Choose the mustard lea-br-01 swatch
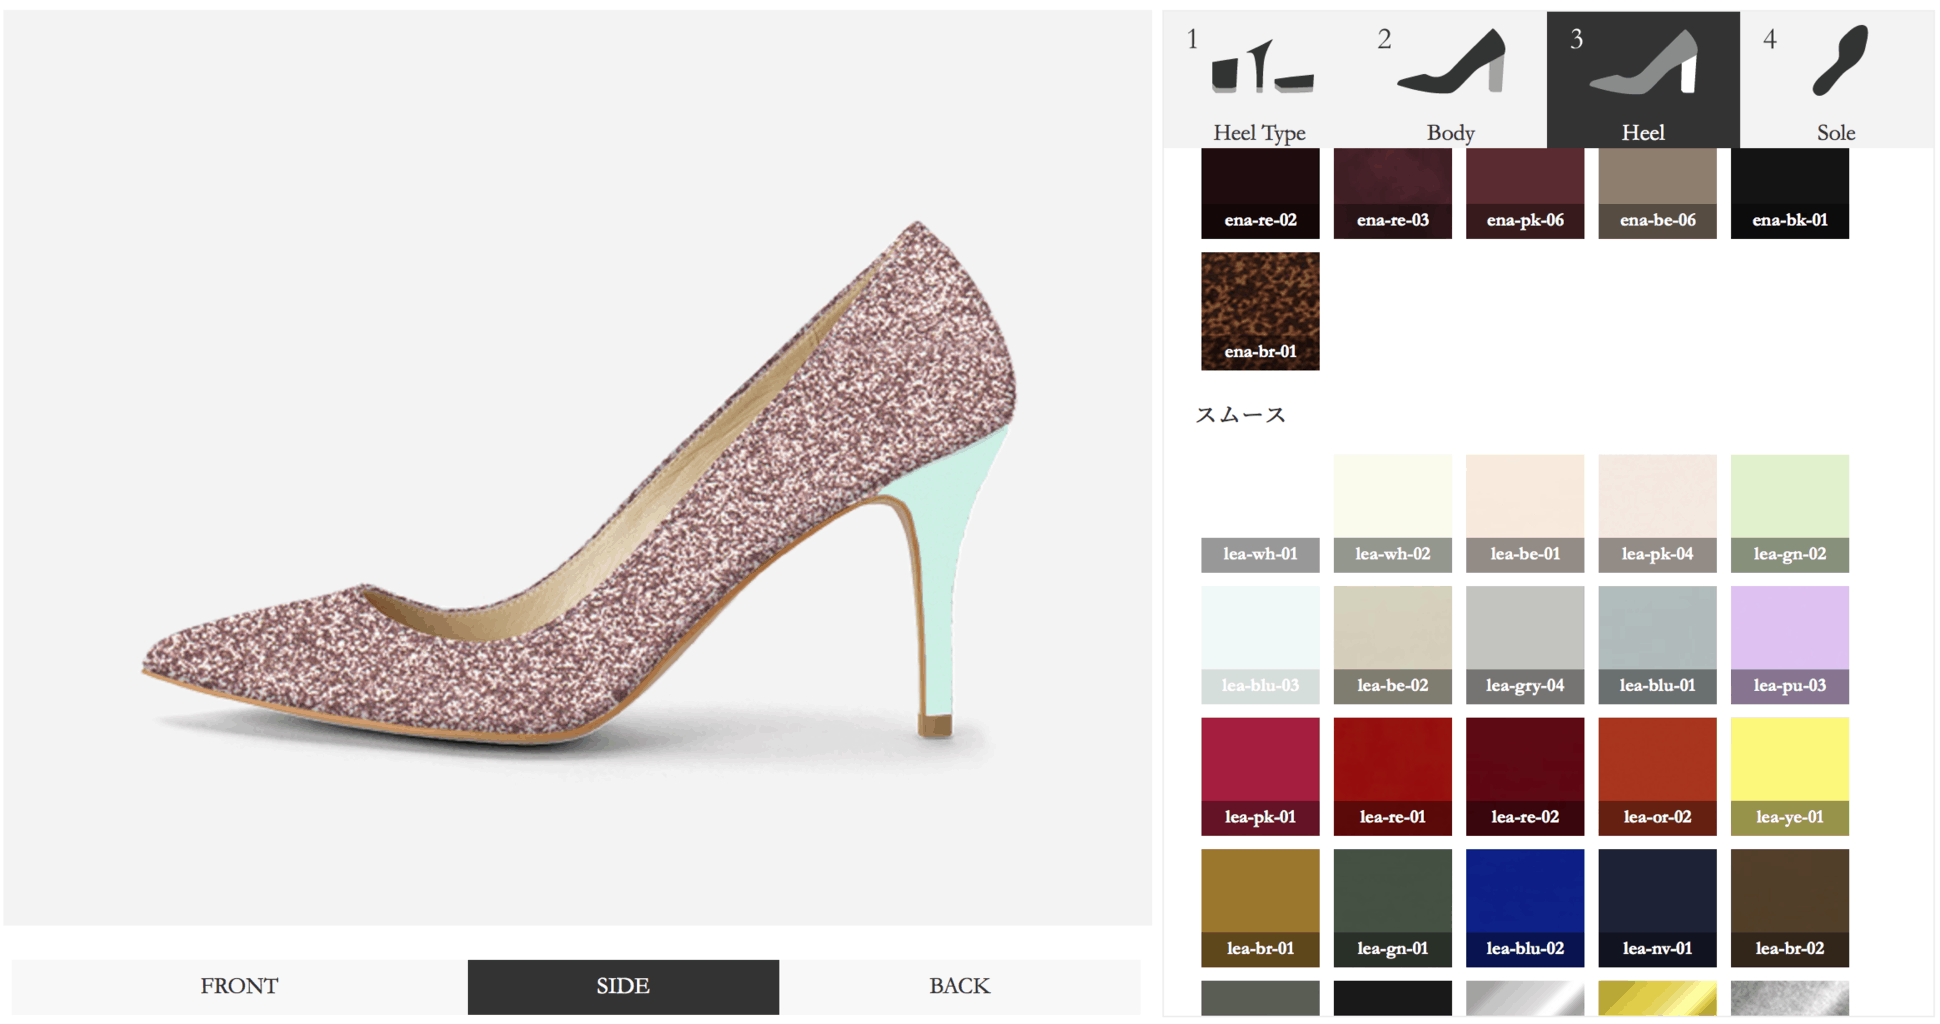 click(1260, 907)
